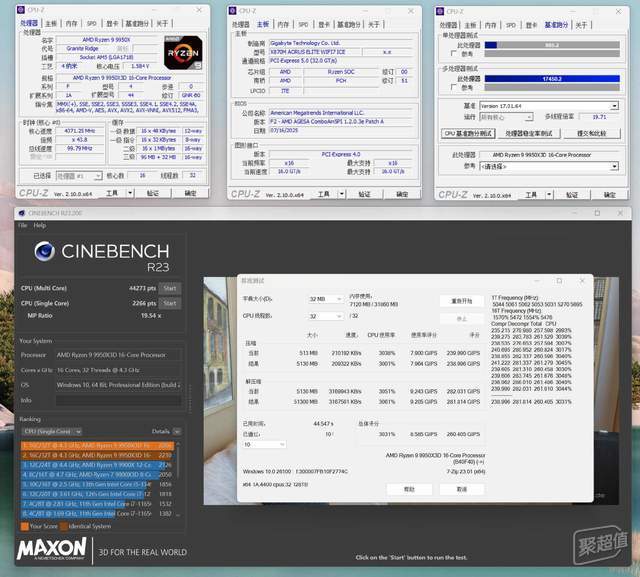Click the single-thread score bar 893.2

coord(552,45)
